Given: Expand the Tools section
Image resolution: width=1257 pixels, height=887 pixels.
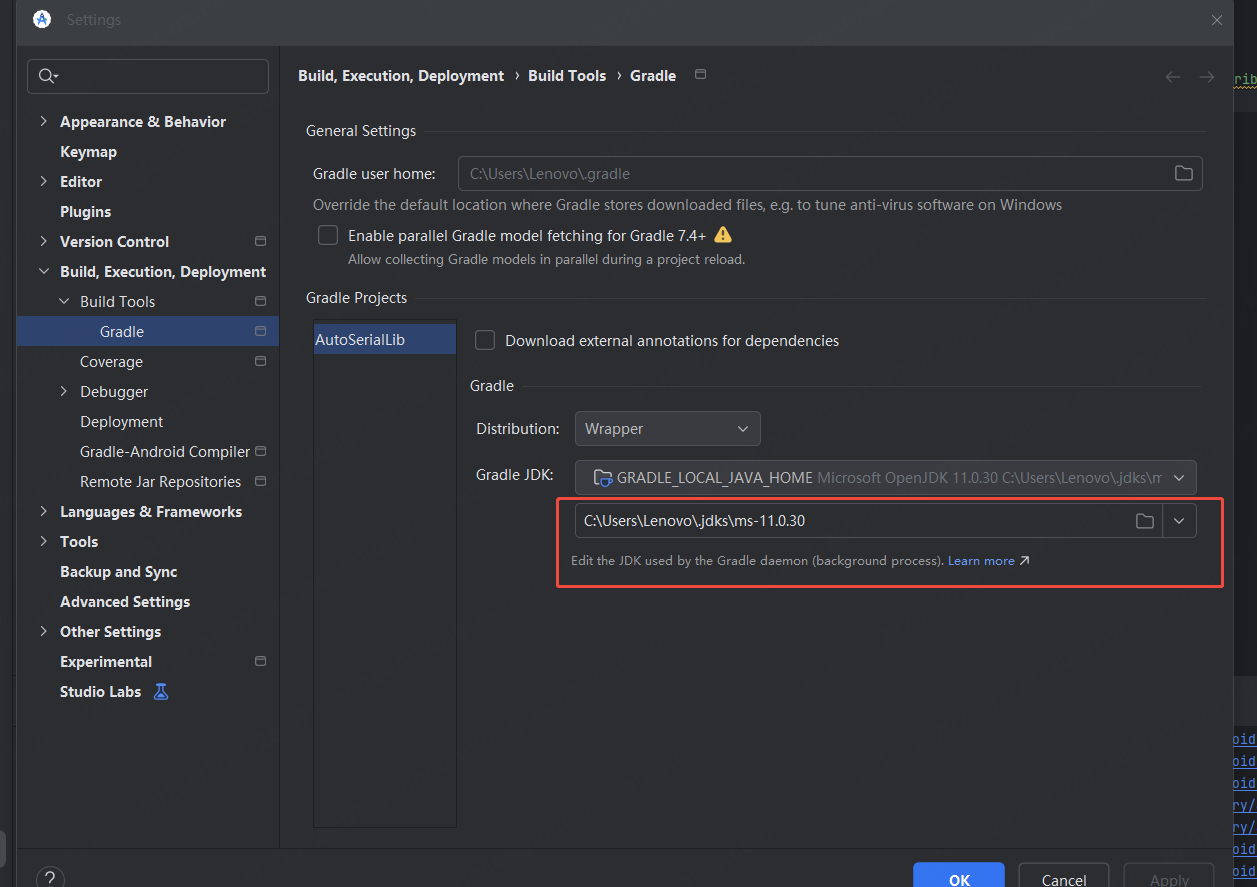Looking at the screenshot, I should (x=43, y=541).
